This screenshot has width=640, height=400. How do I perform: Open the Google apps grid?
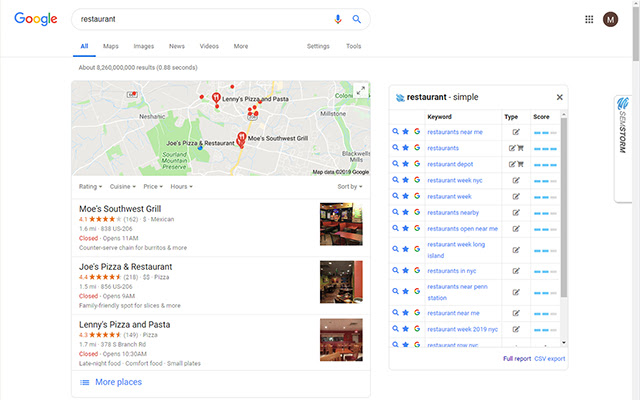(x=589, y=19)
